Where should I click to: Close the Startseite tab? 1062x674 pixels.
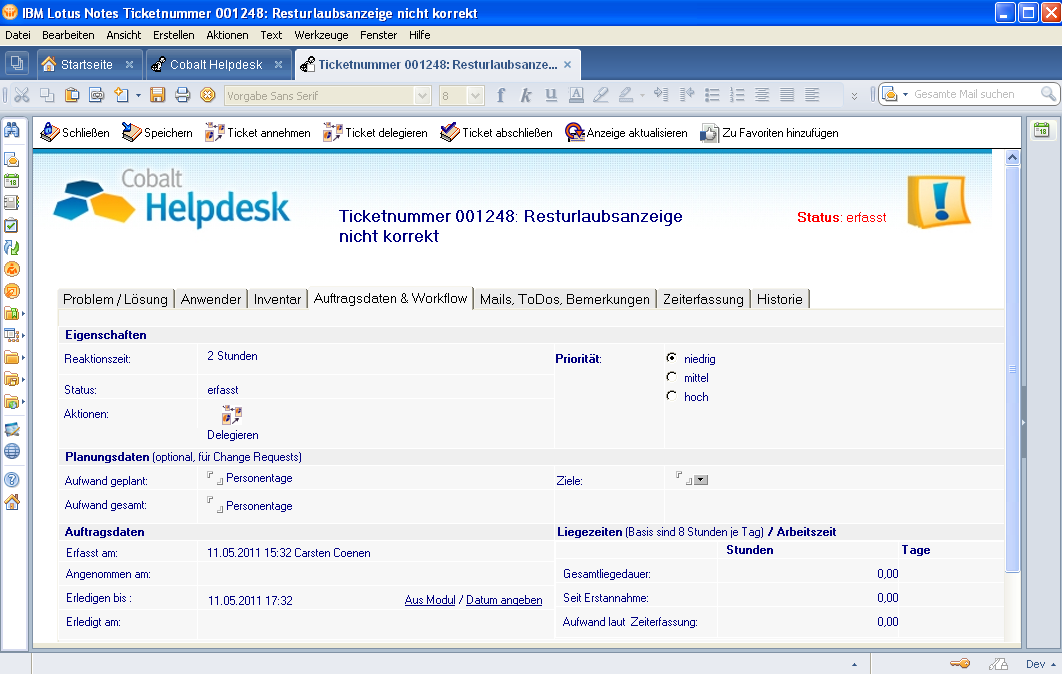click(129, 64)
